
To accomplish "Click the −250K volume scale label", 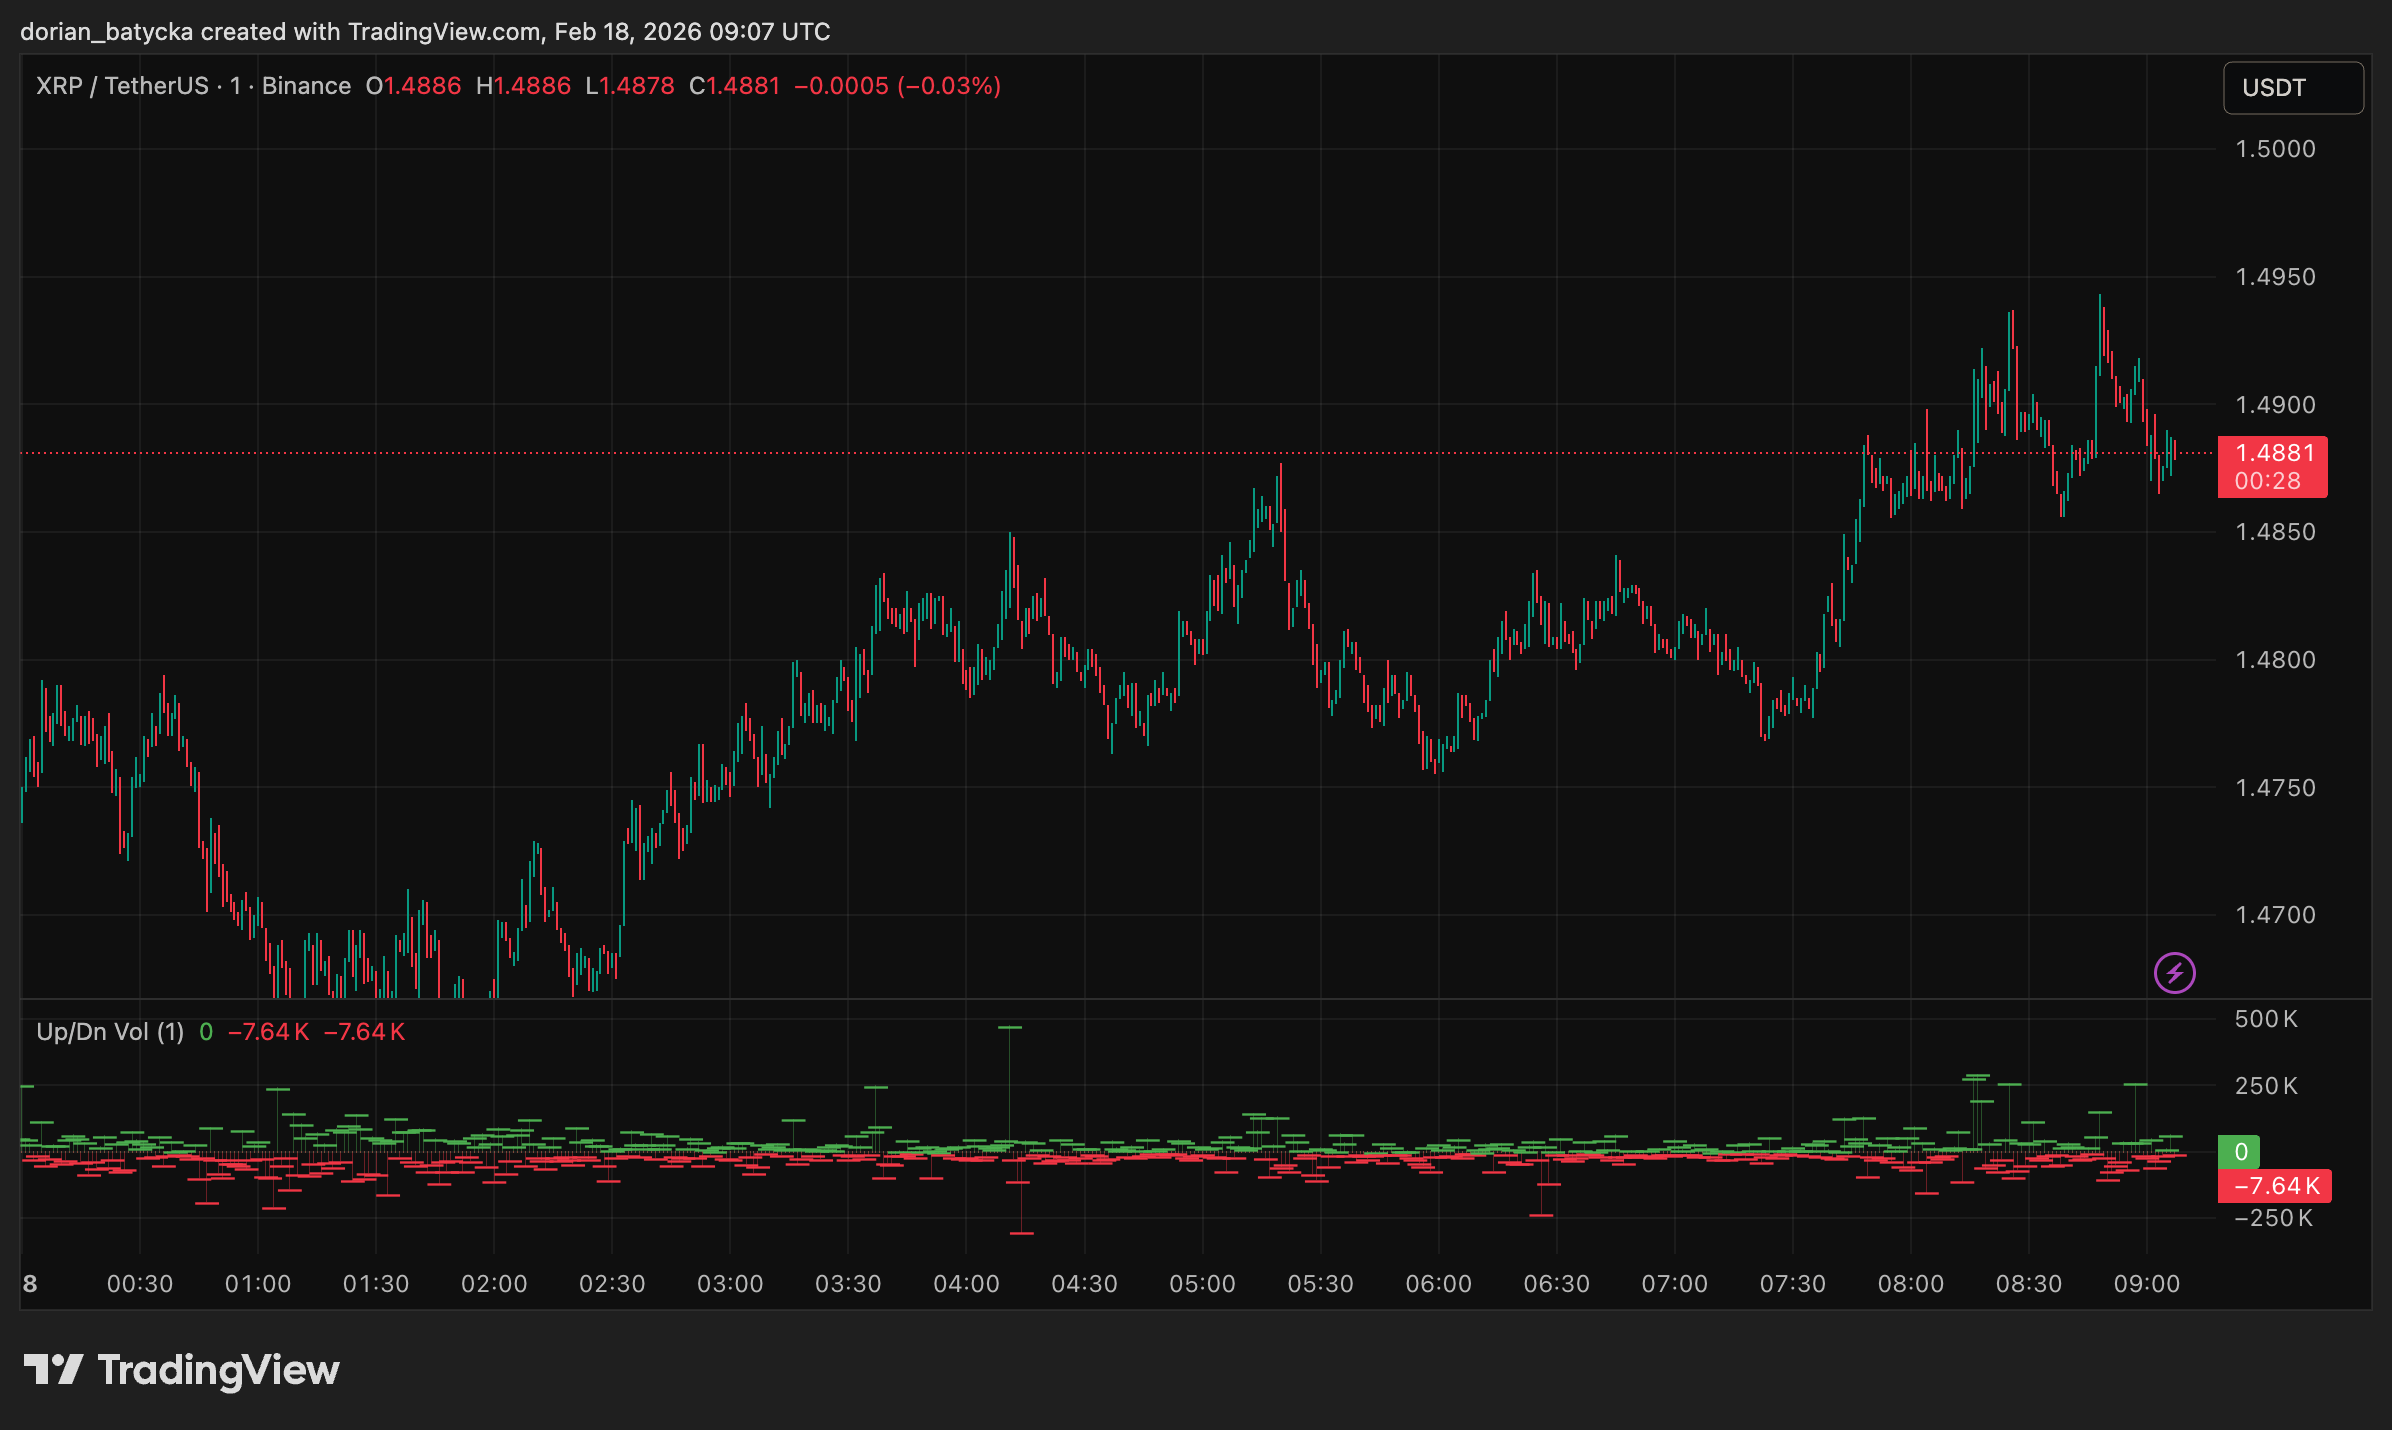I will coord(2273,1218).
